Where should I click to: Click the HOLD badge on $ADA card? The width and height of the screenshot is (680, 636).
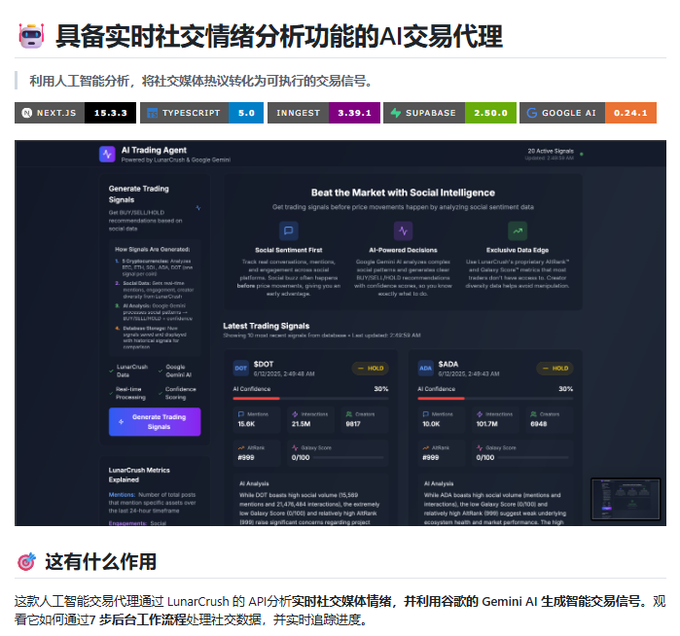555,368
